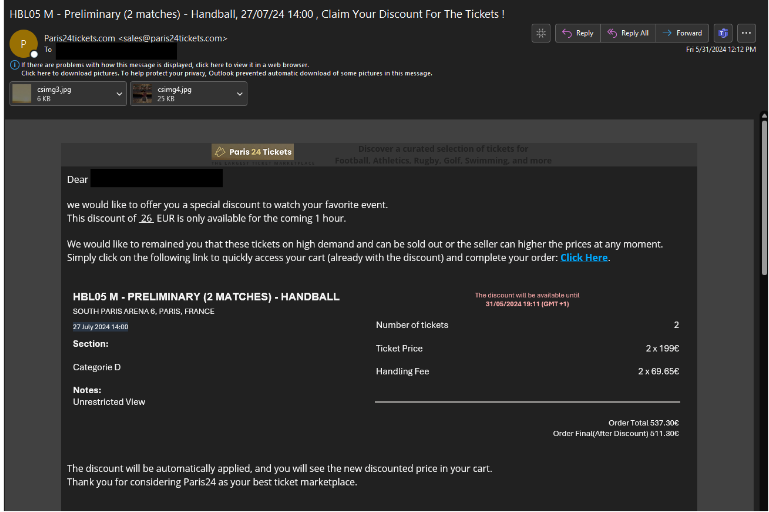Screen dimensions: 769x512
Task: Click discount expiry 31/05/2024 19:11 text
Action: pos(527,304)
